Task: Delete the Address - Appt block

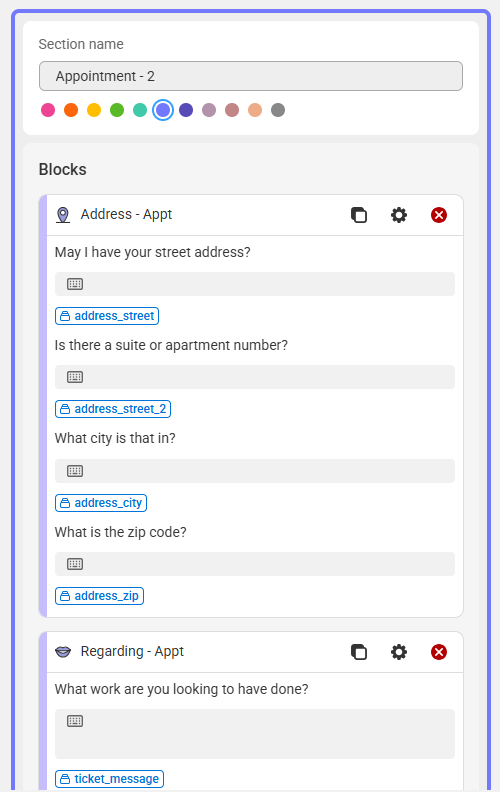Action: click(438, 215)
